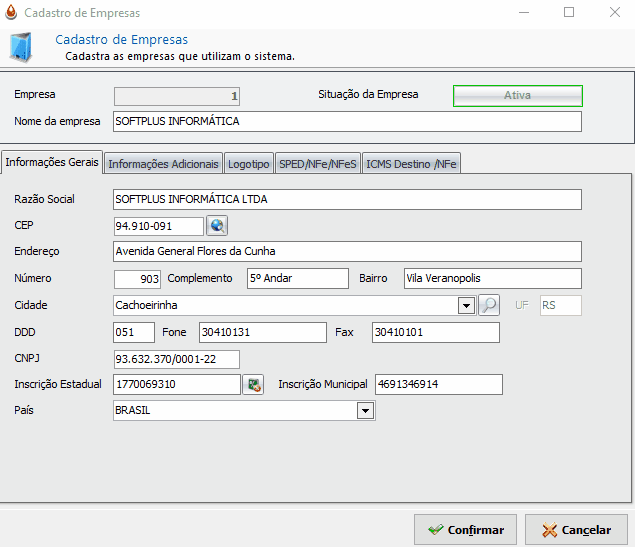Image resolution: width=635 pixels, height=547 pixels.
Task: Click the Cidade combo box showing Cachoeirinha
Action: click(294, 305)
